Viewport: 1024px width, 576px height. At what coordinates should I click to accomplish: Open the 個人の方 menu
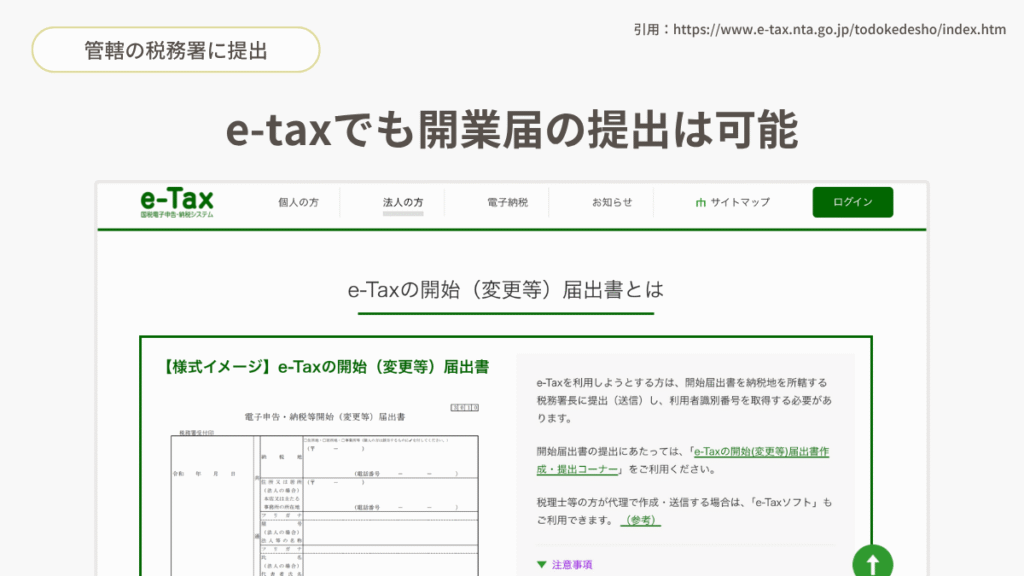[298, 202]
